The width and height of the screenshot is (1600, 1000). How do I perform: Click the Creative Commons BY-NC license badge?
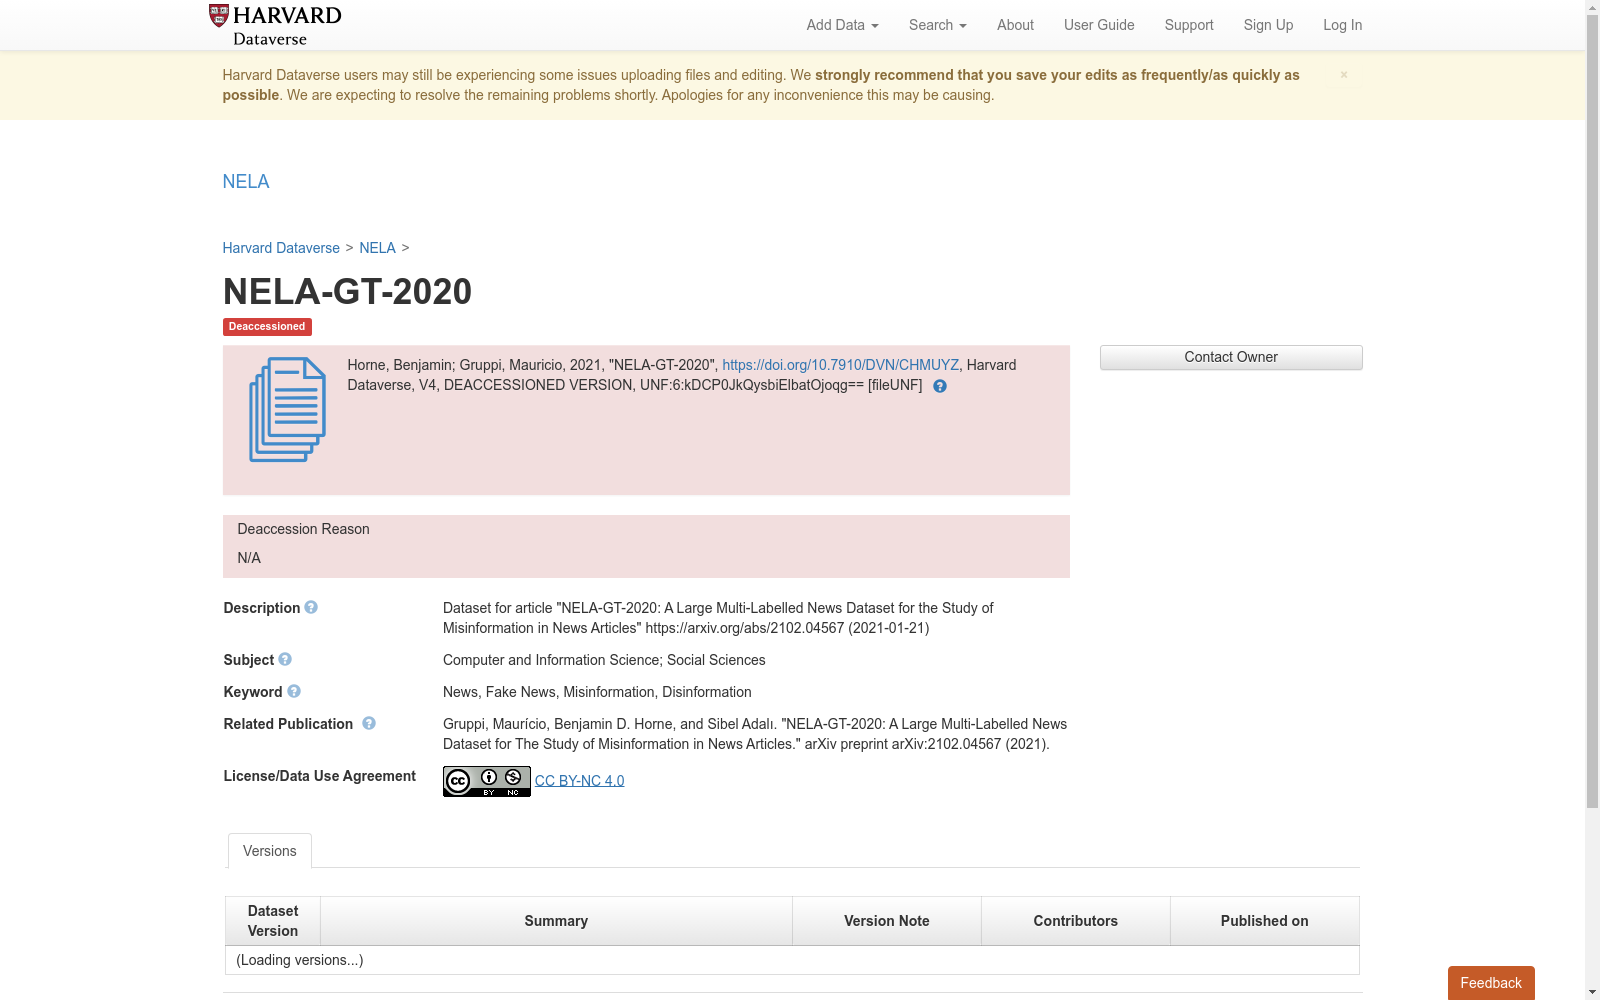pyautogui.click(x=487, y=781)
